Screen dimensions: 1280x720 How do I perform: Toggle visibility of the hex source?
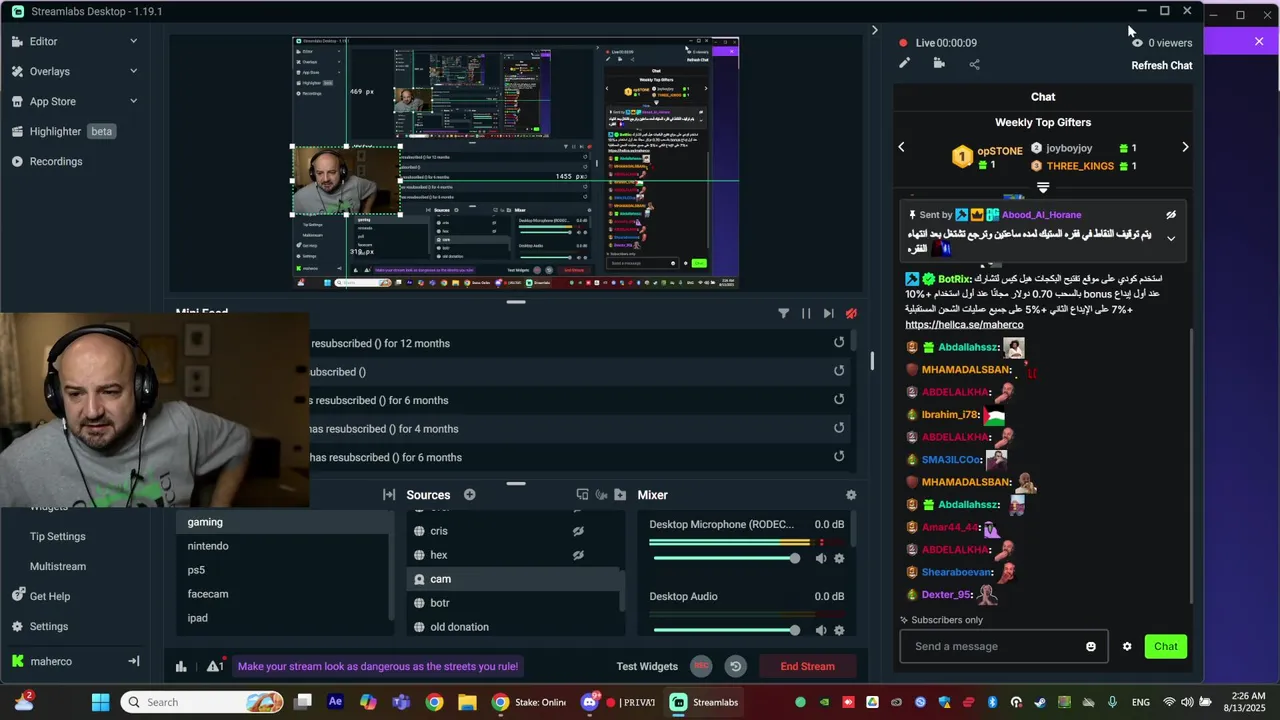coord(578,555)
